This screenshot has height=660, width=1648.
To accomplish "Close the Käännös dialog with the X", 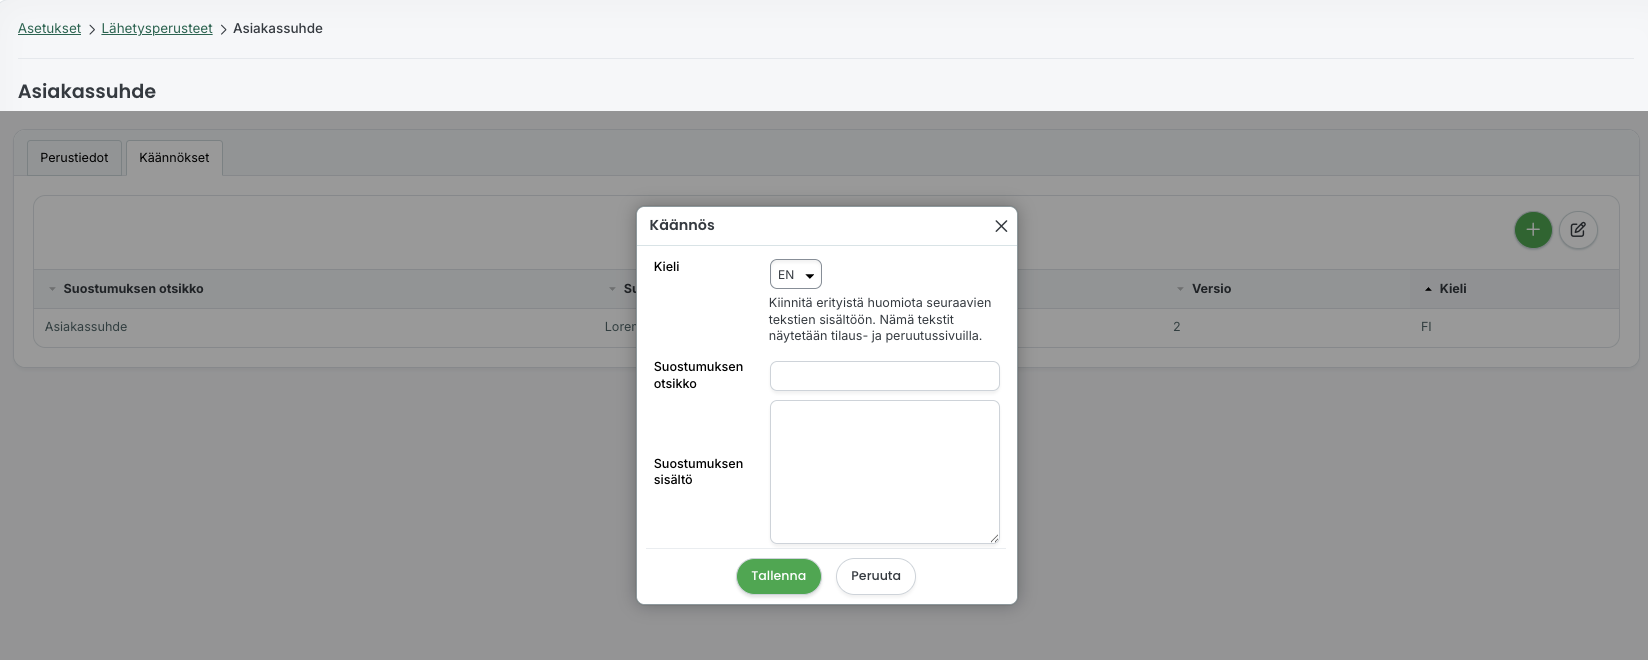I will tap(1001, 226).
